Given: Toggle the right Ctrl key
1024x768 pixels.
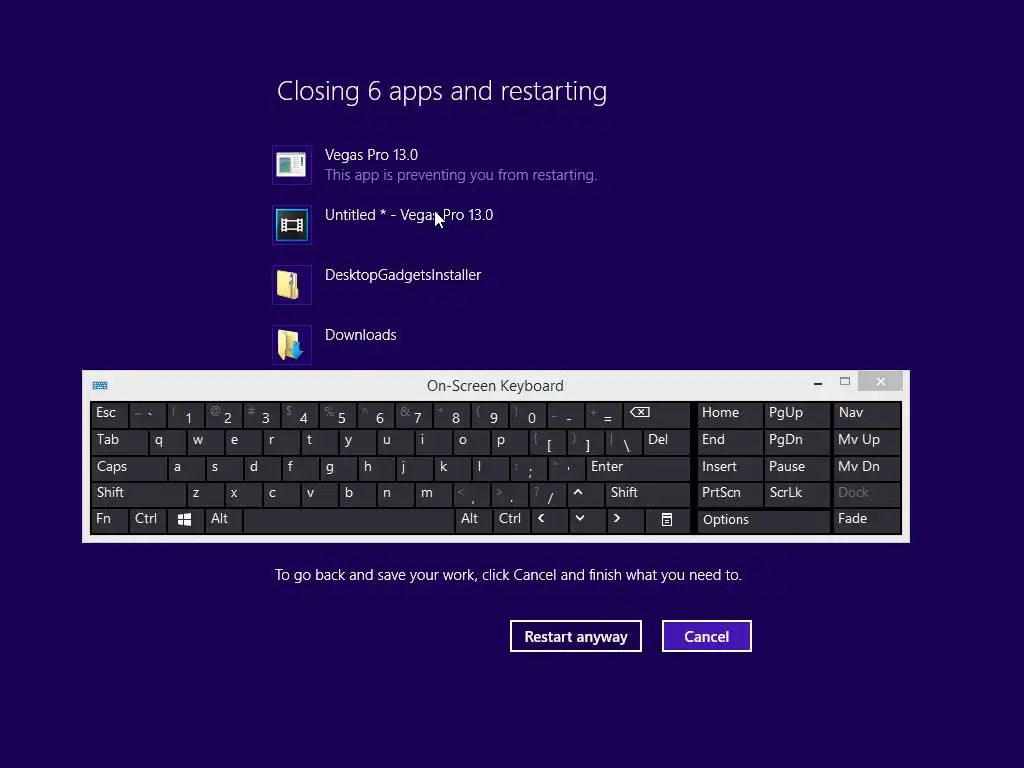Looking at the screenshot, I should 511,520.
